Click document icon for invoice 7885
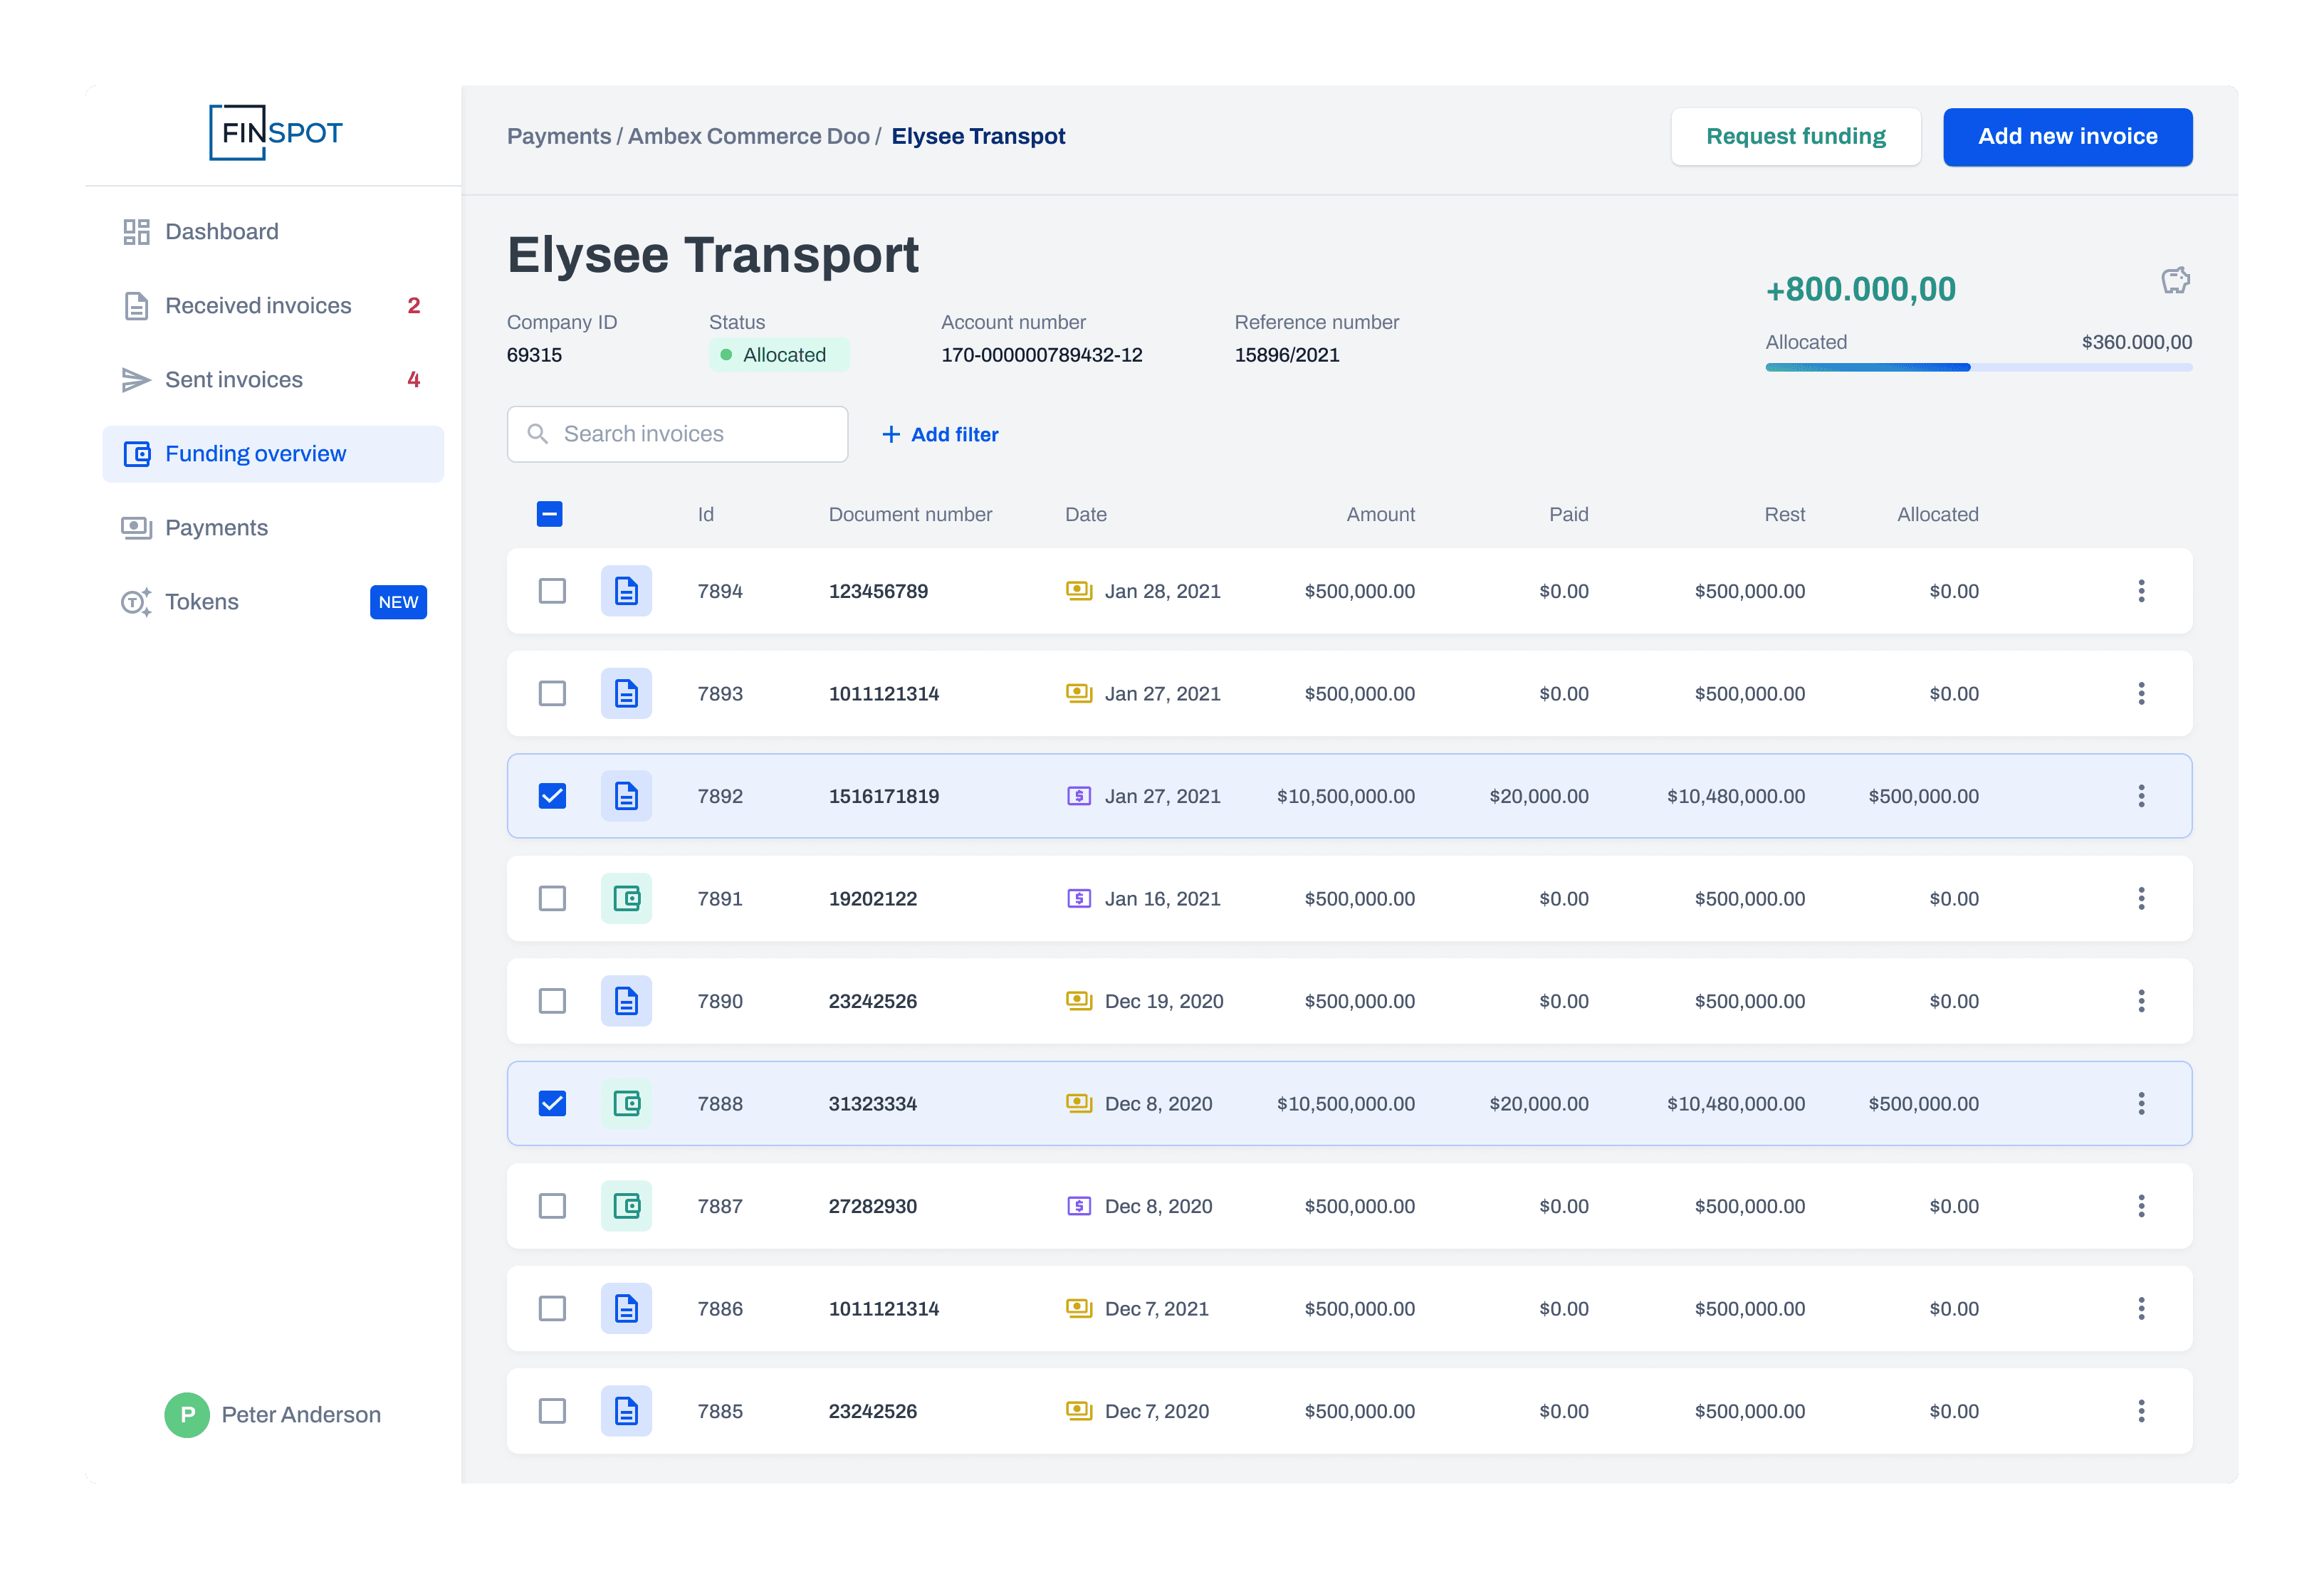Viewport: 2324px width, 1569px height. [x=626, y=1411]
